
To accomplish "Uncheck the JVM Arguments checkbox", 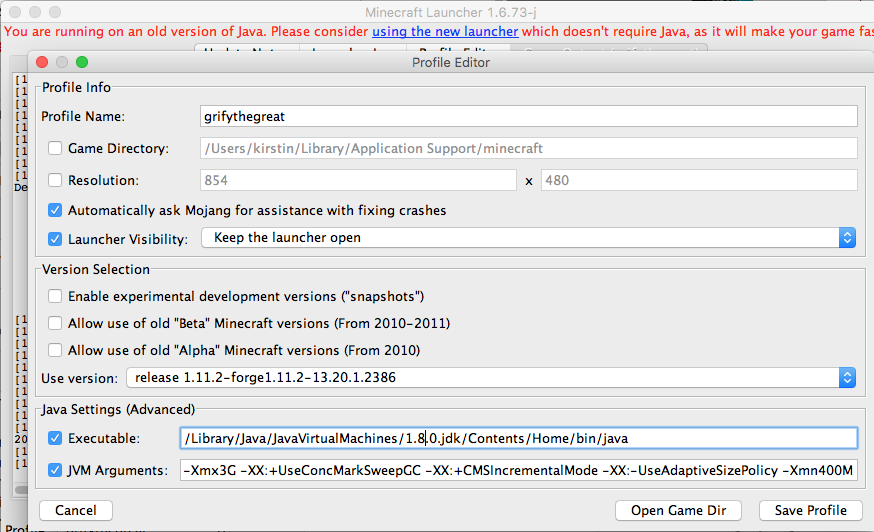I will point(55,470).
